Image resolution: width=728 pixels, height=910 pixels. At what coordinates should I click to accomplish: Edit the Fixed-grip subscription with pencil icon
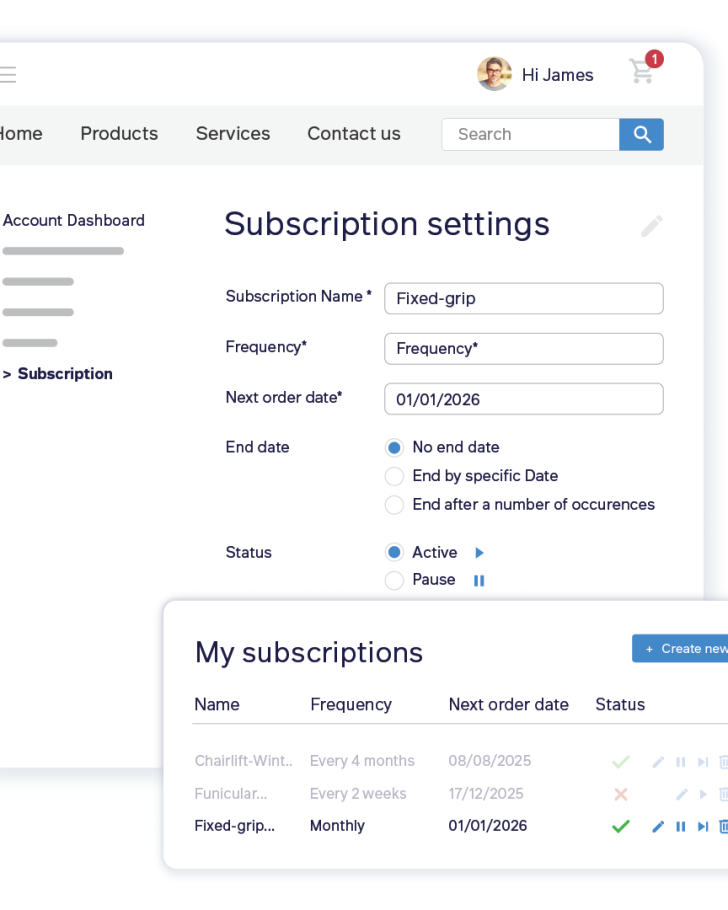[x=658, y=826]
